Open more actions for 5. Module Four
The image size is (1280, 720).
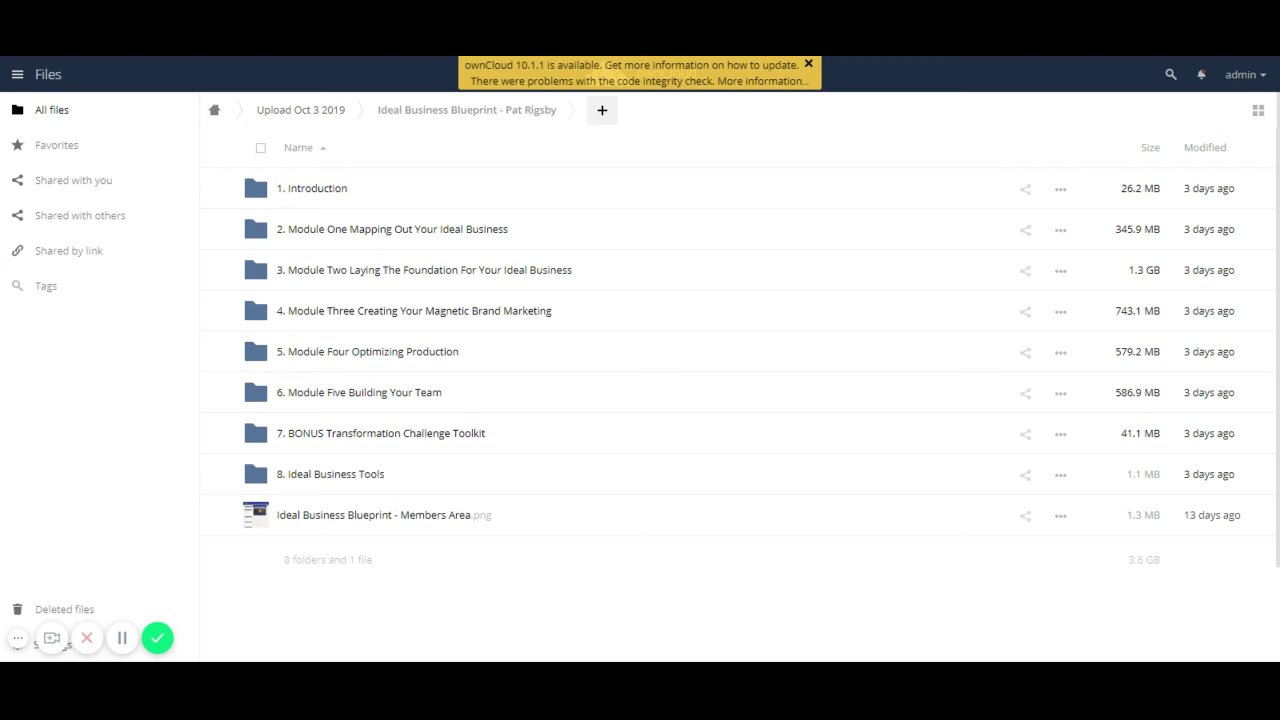(1060, 353)
